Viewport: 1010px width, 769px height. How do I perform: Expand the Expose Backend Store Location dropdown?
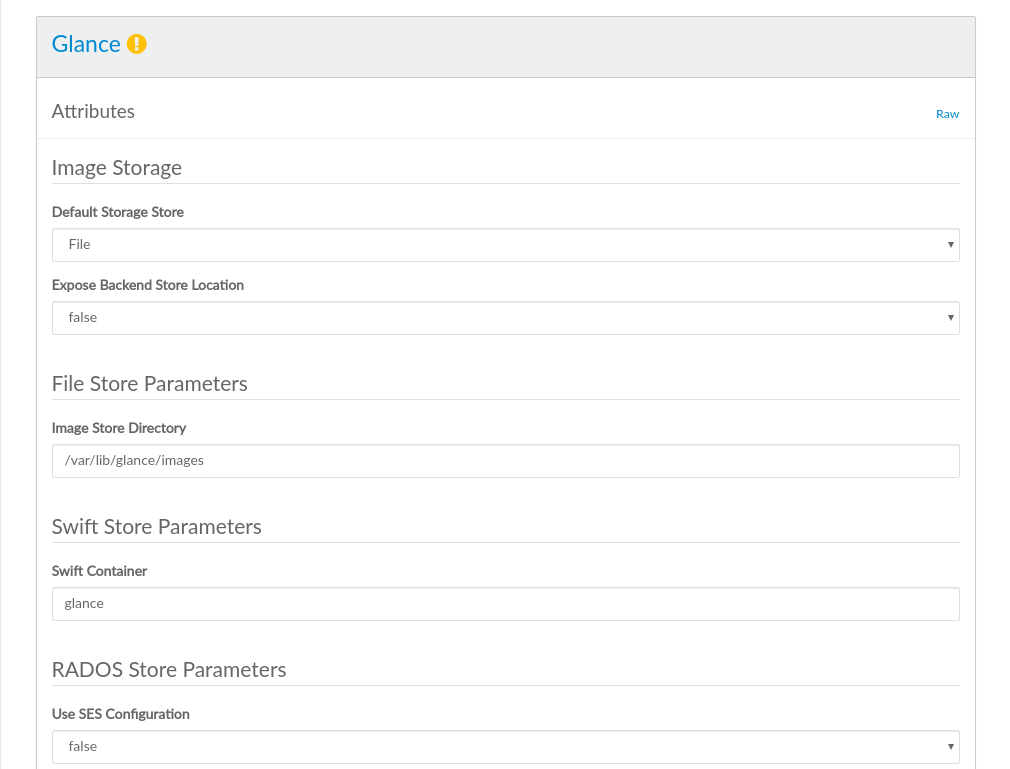(x=505, y=318)
